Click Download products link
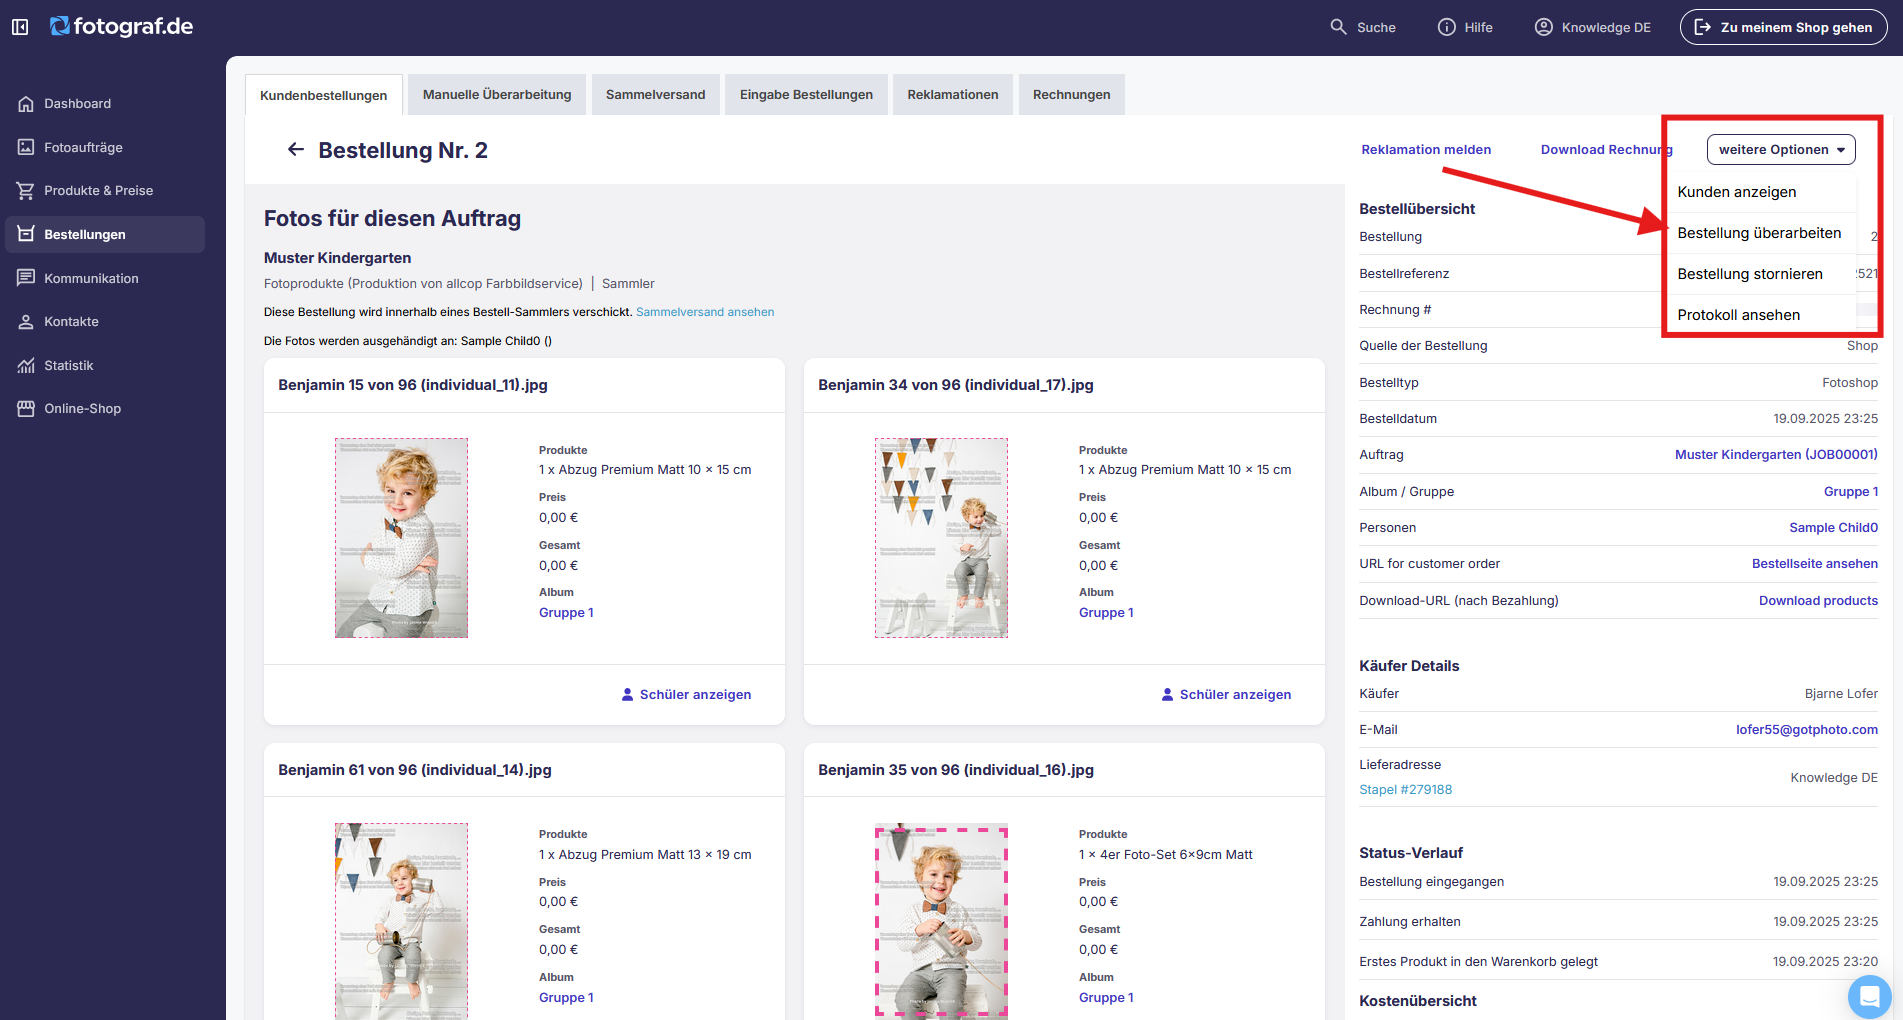 tap(1818, 601)
